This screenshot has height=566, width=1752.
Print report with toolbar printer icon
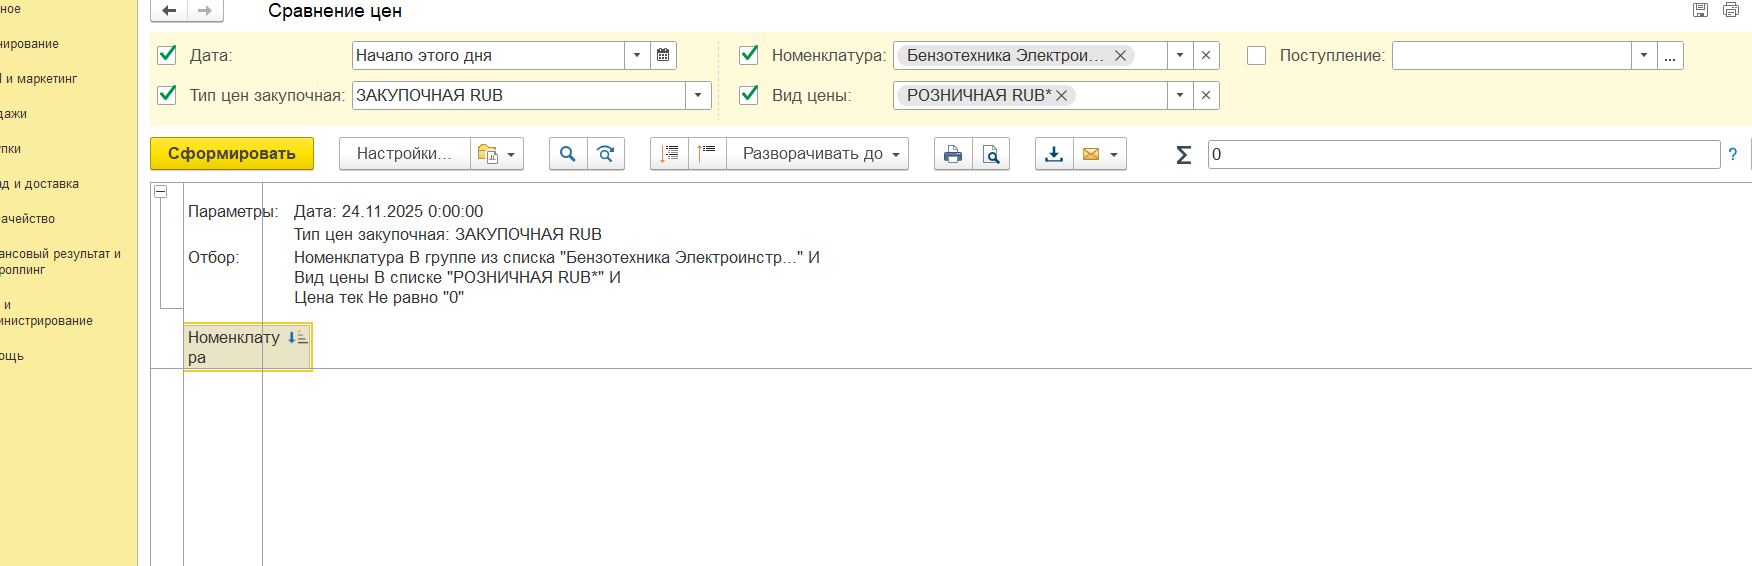pyautogui.click(x=953, y=154)
